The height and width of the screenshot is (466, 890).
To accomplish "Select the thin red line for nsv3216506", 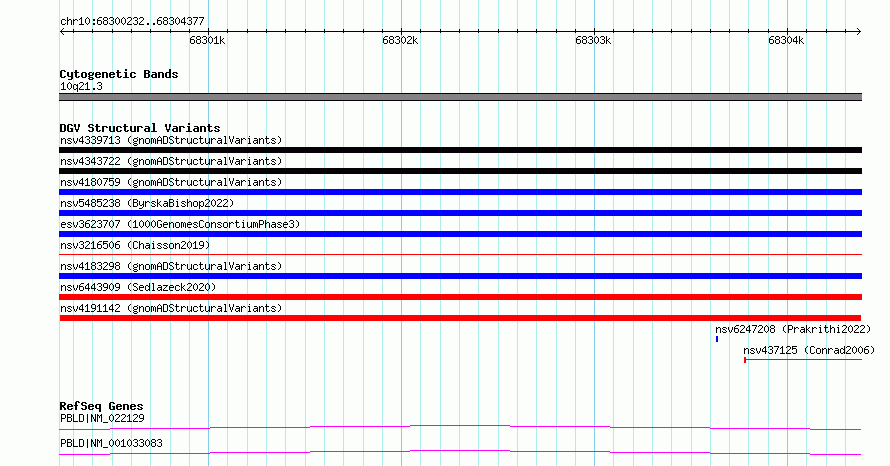I will 460,255.
